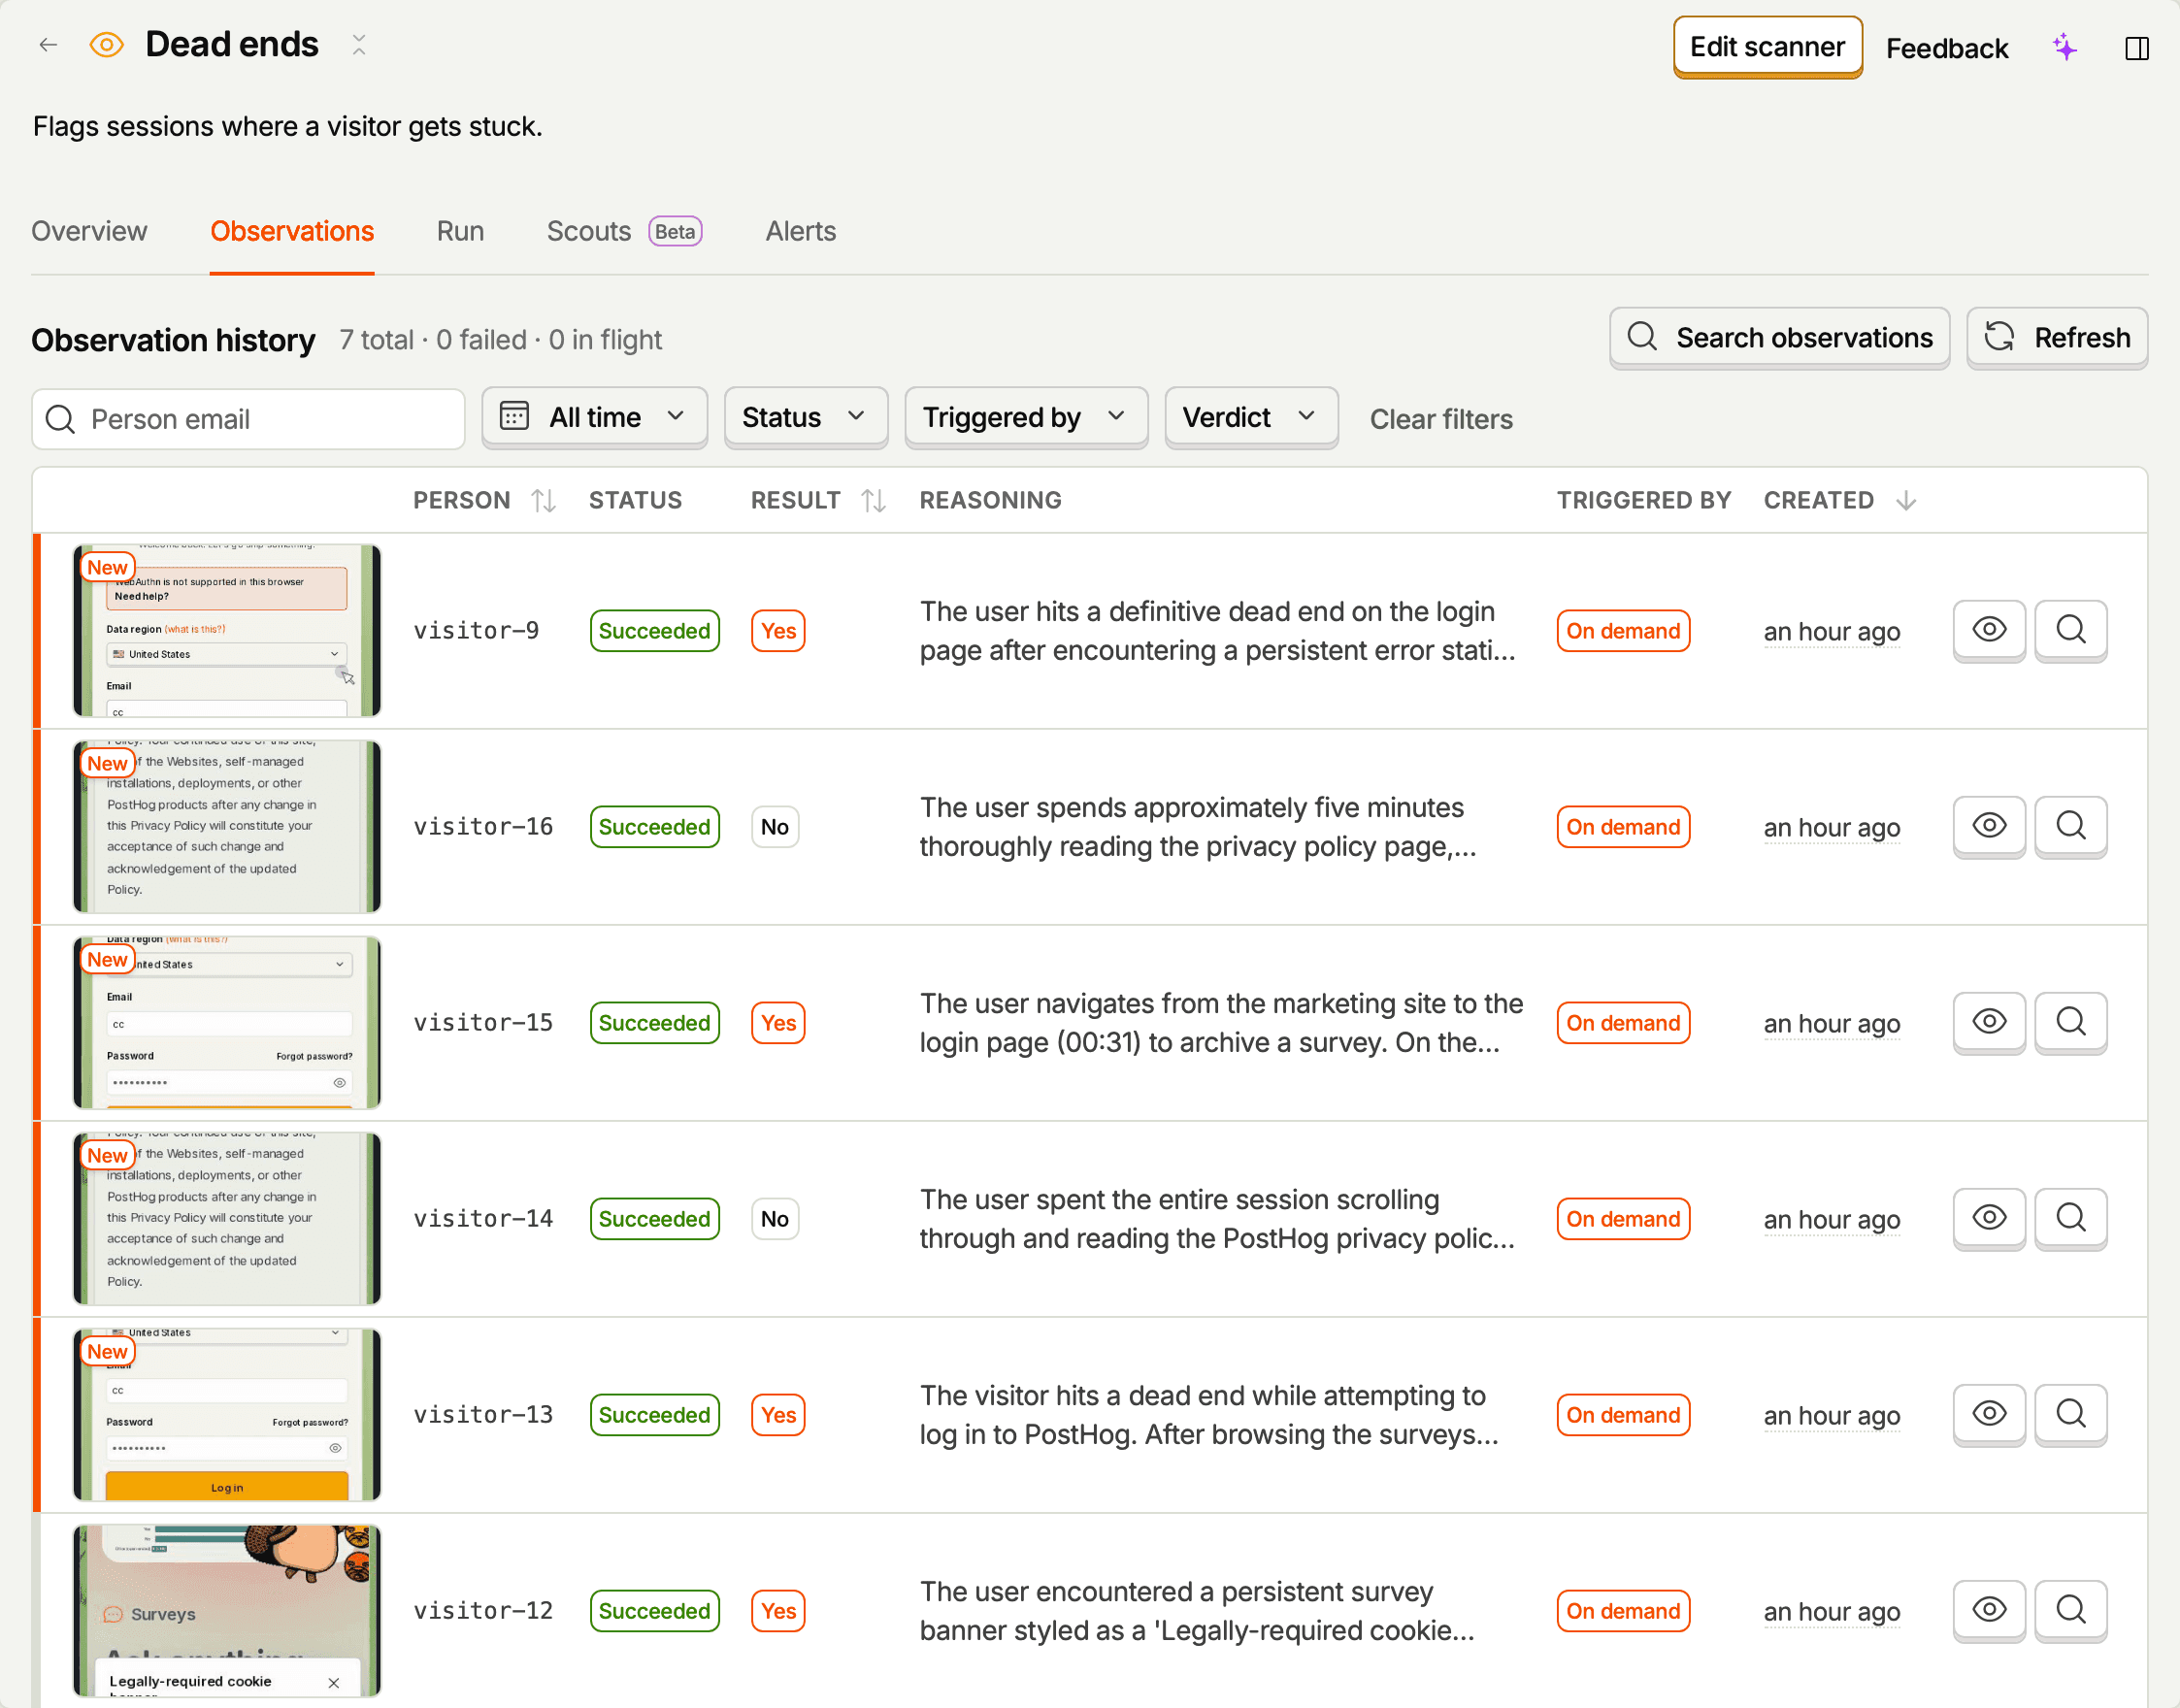View the visitor-15 session with eye icon
This screenshot has height=1708, width=2180.
[1989, 1022]
